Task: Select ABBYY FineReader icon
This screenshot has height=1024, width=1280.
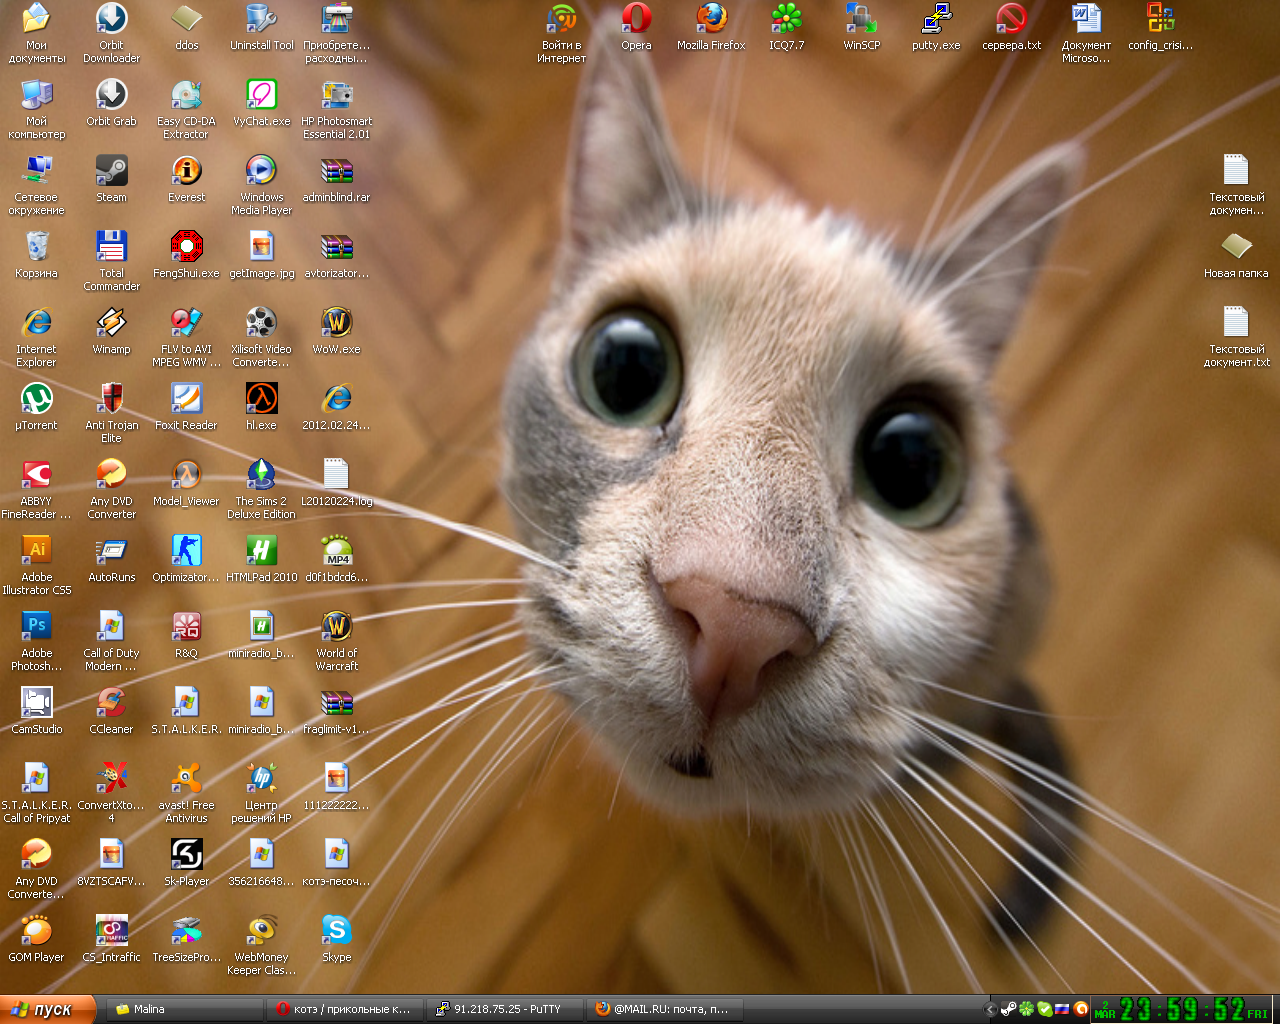Action: [x=36, y=475]
